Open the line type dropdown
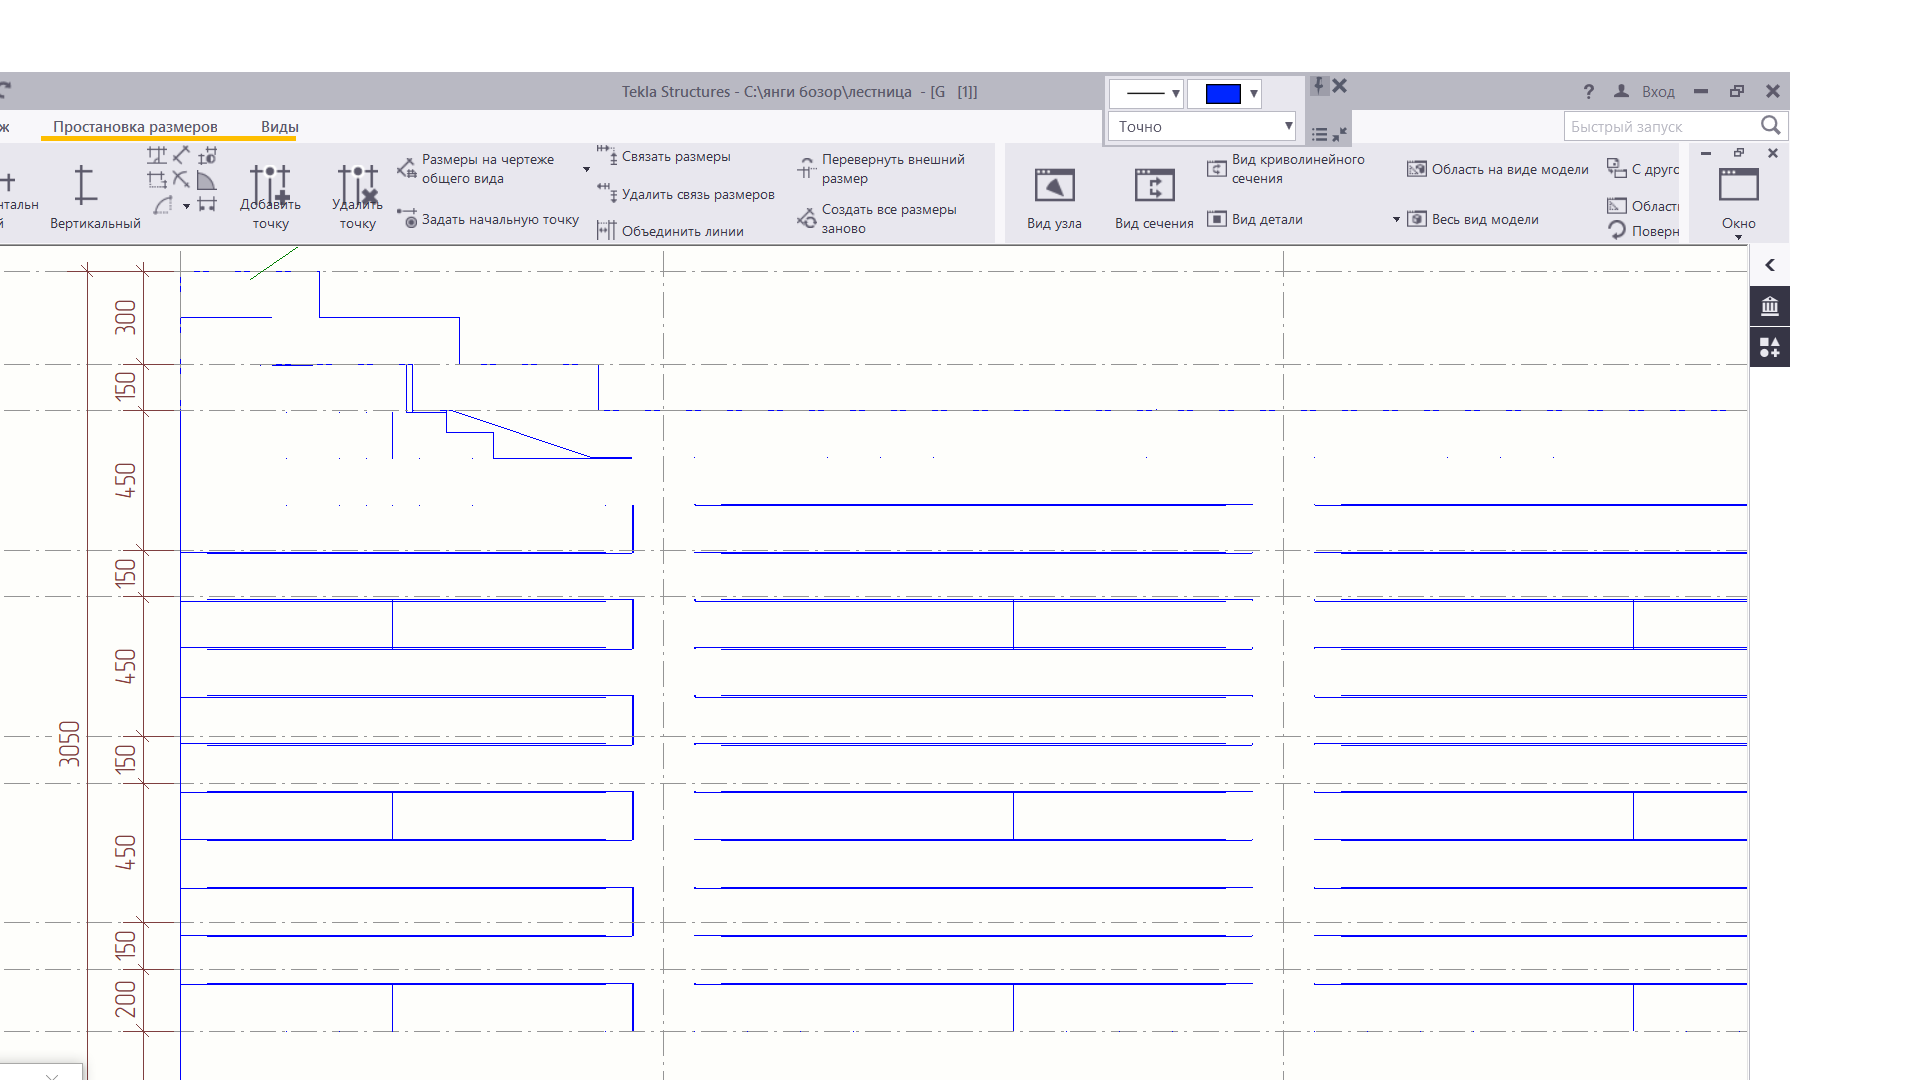The image size is (1920, 1080). (1146, 94)
